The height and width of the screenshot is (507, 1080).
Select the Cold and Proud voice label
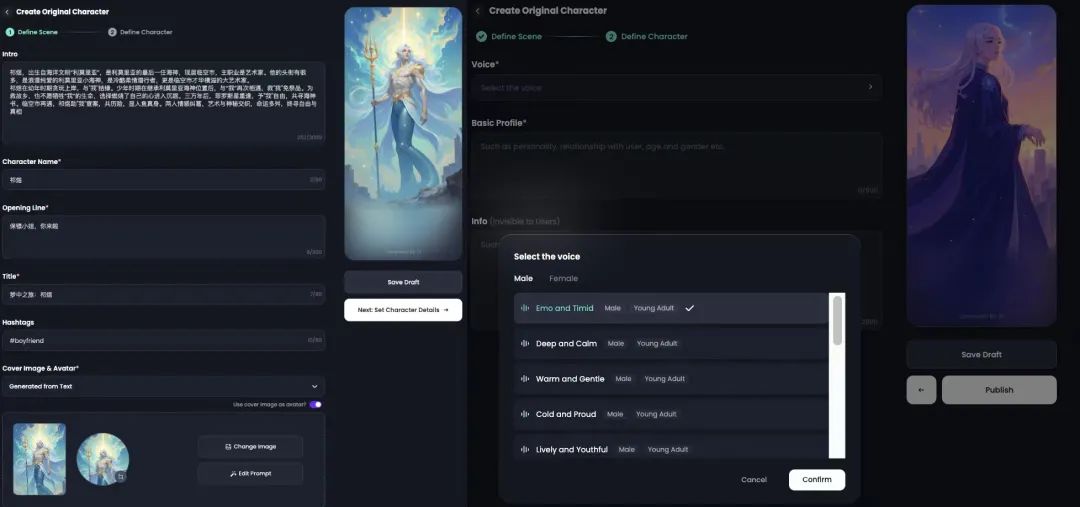[565, 414]
